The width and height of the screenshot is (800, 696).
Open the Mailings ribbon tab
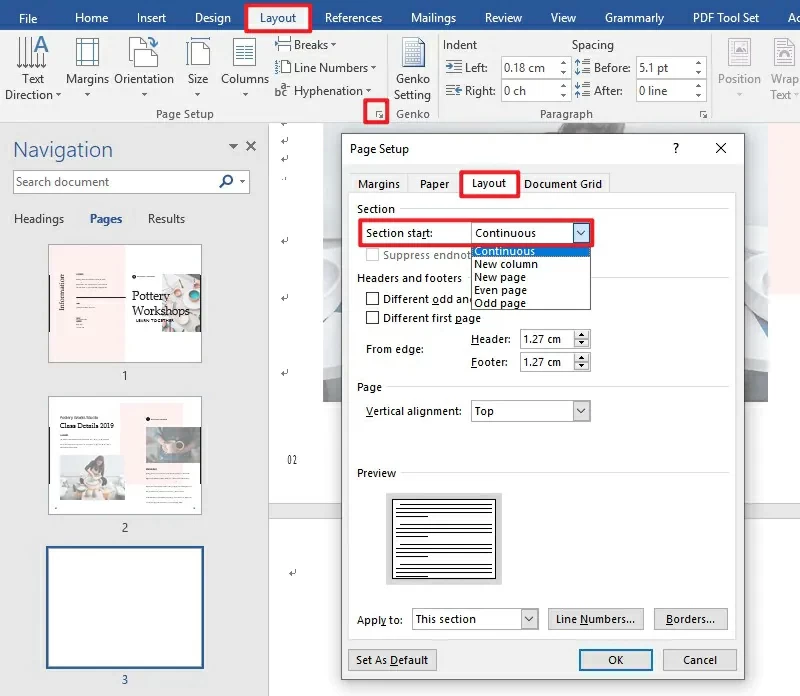pyautogui.click(x=432, y=17)
